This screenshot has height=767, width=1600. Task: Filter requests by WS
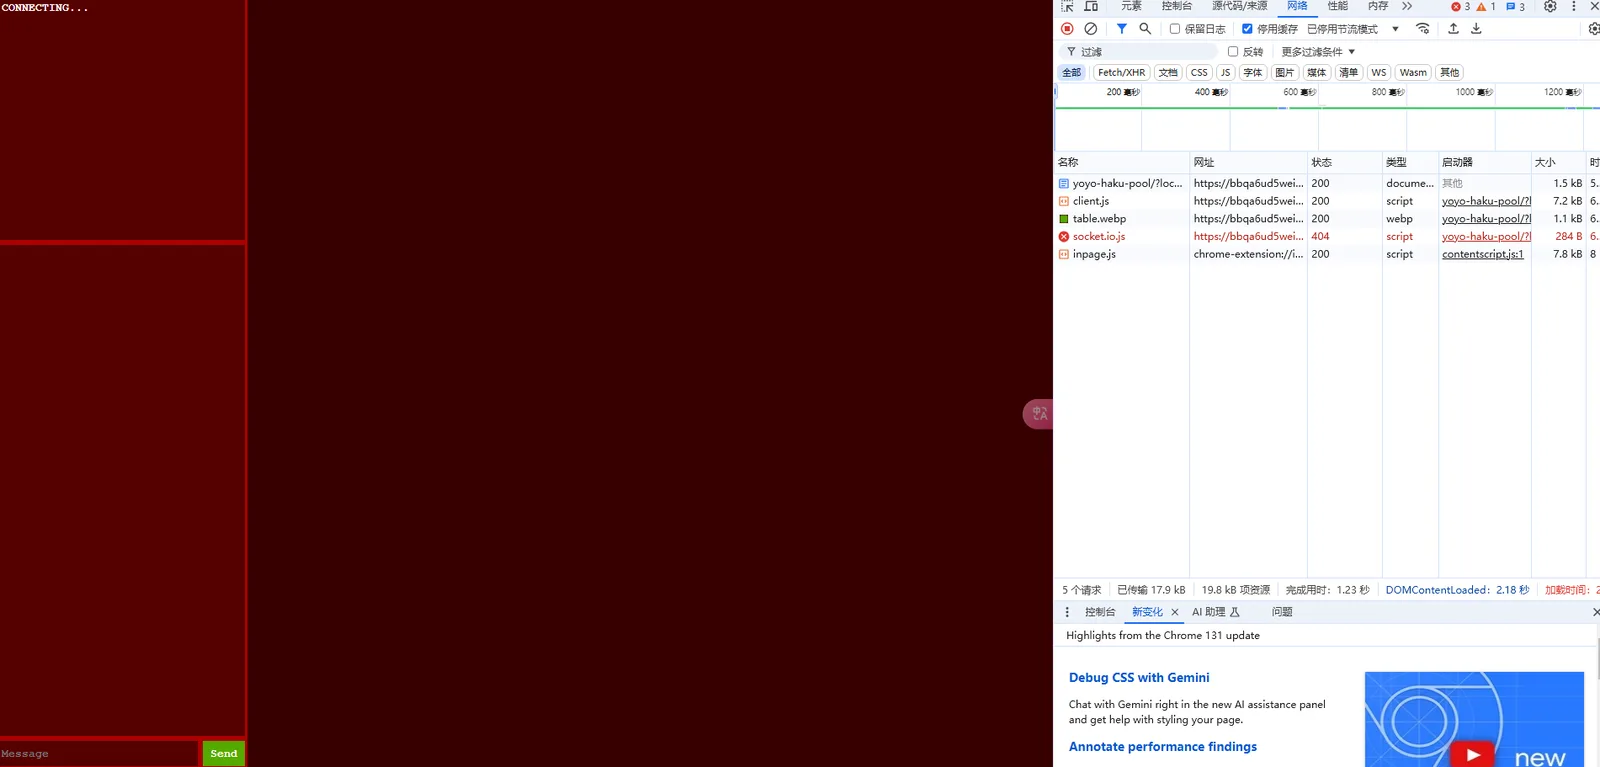tap(1379, 73)
